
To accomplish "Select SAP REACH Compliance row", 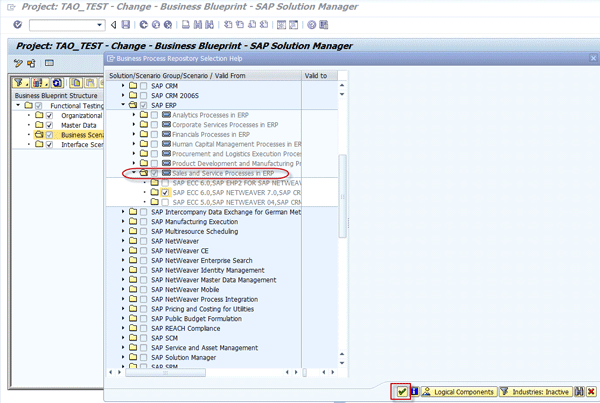I will tap(186, 328).
